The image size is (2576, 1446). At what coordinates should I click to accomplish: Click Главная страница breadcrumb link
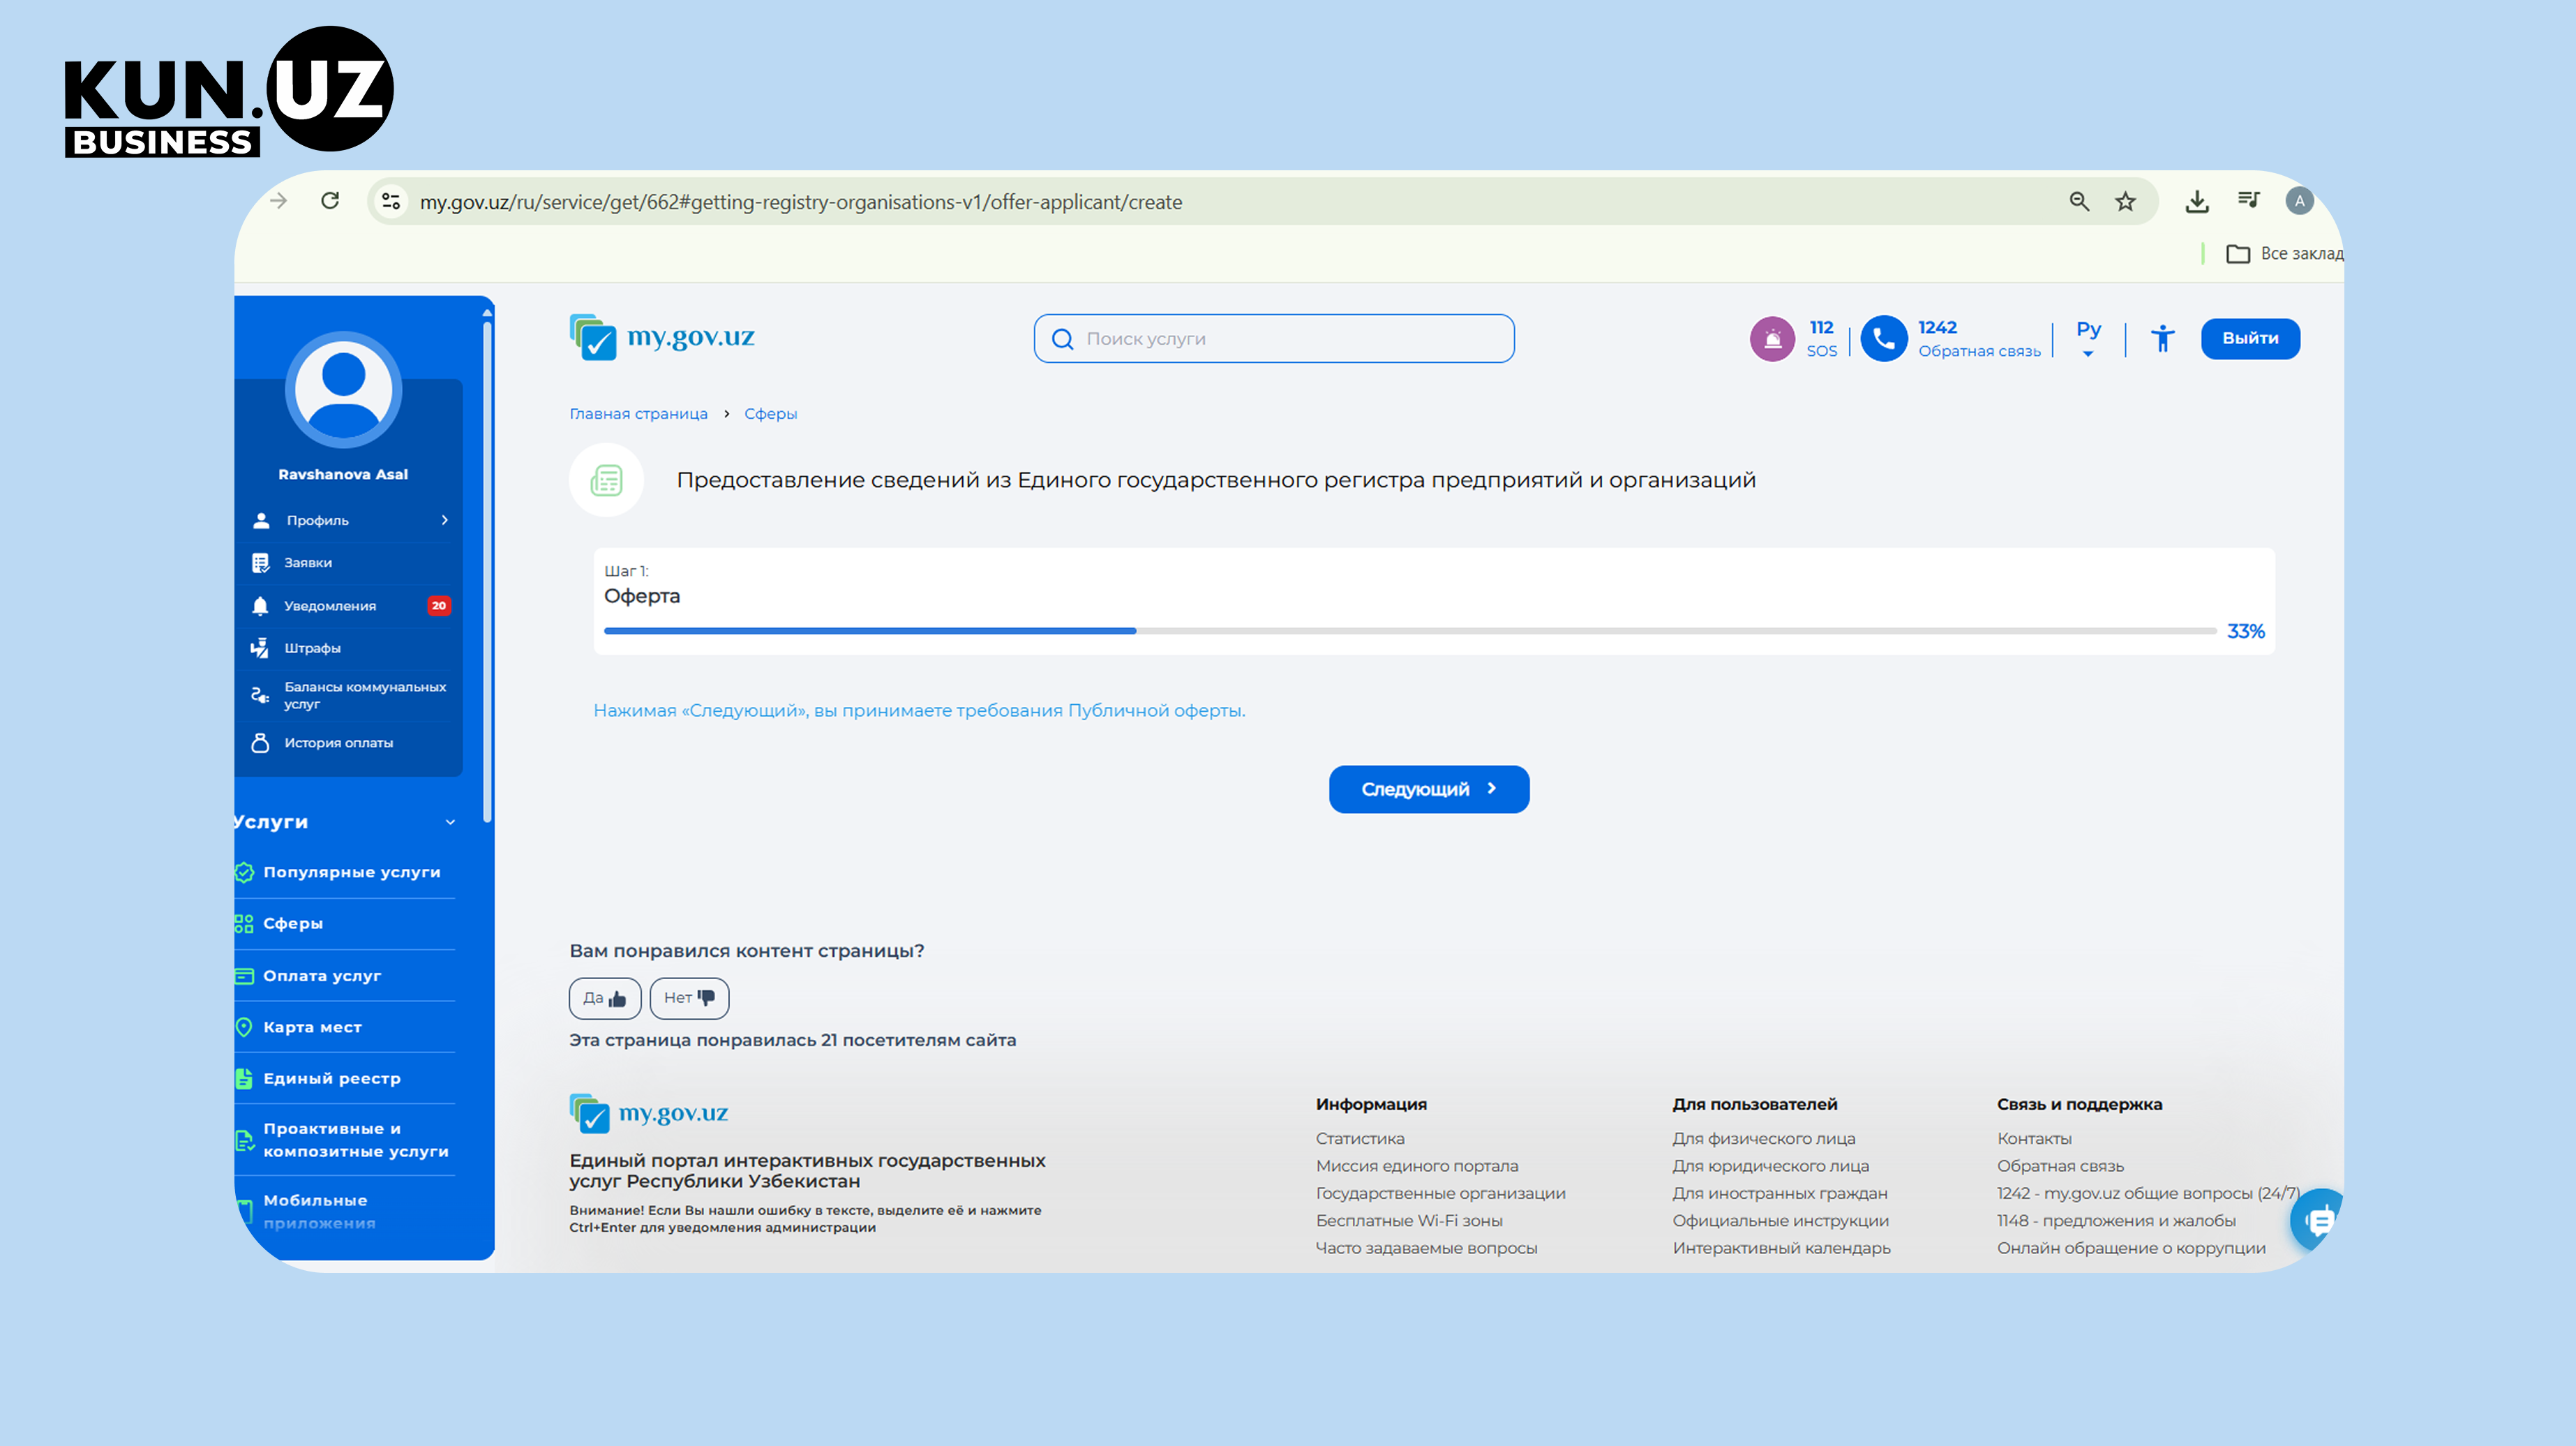[638, 414]
